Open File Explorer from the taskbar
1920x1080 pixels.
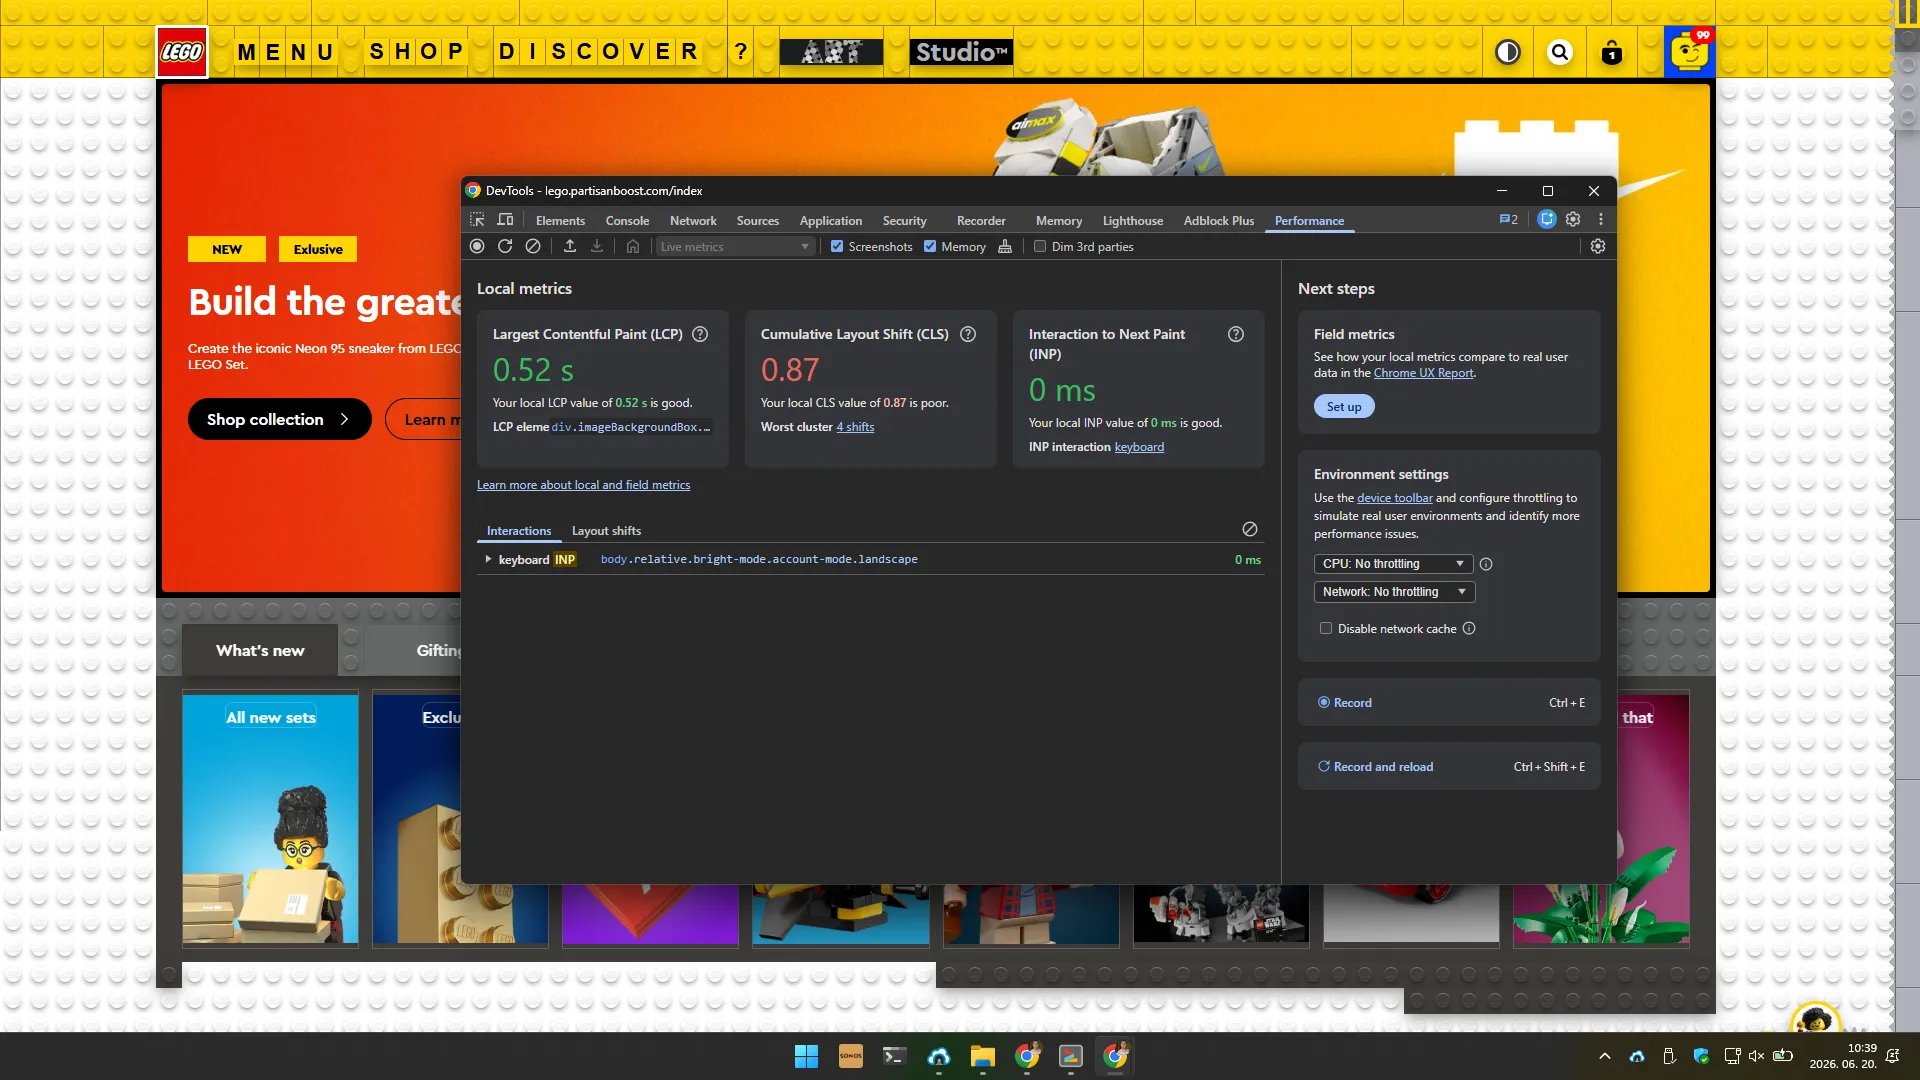[x=982, y=1056]
